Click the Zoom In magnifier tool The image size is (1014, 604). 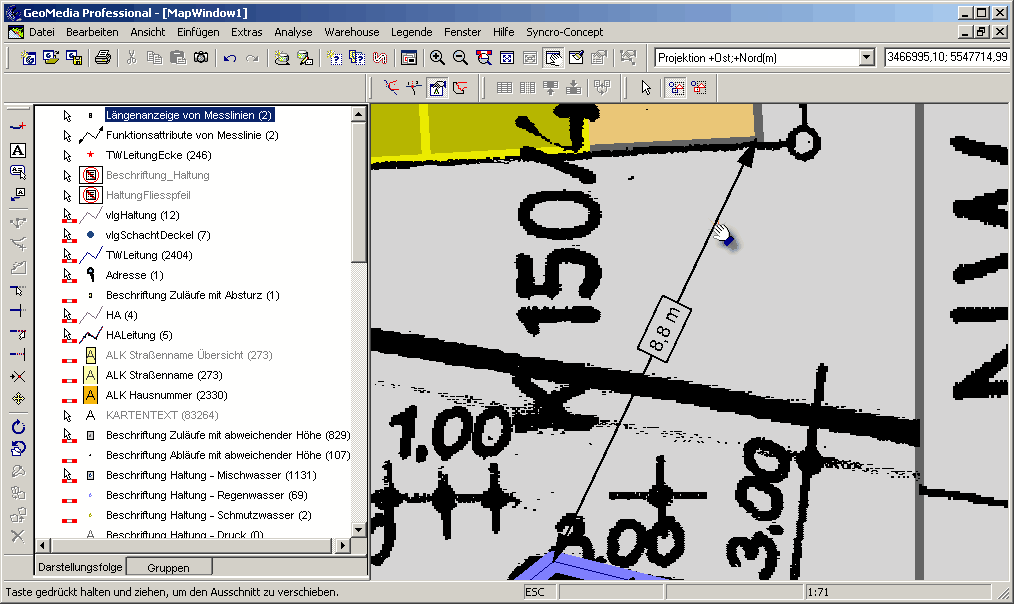(438, 58)
